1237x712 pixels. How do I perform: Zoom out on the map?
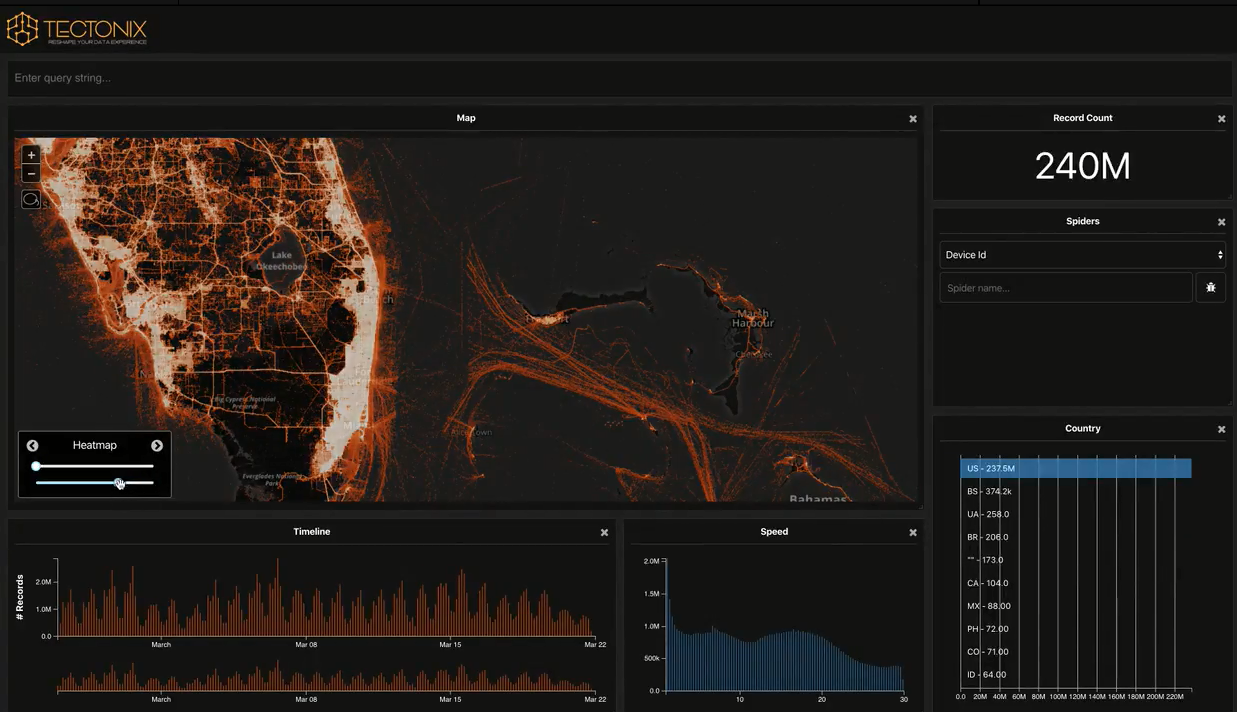click(x=31, y=174)
